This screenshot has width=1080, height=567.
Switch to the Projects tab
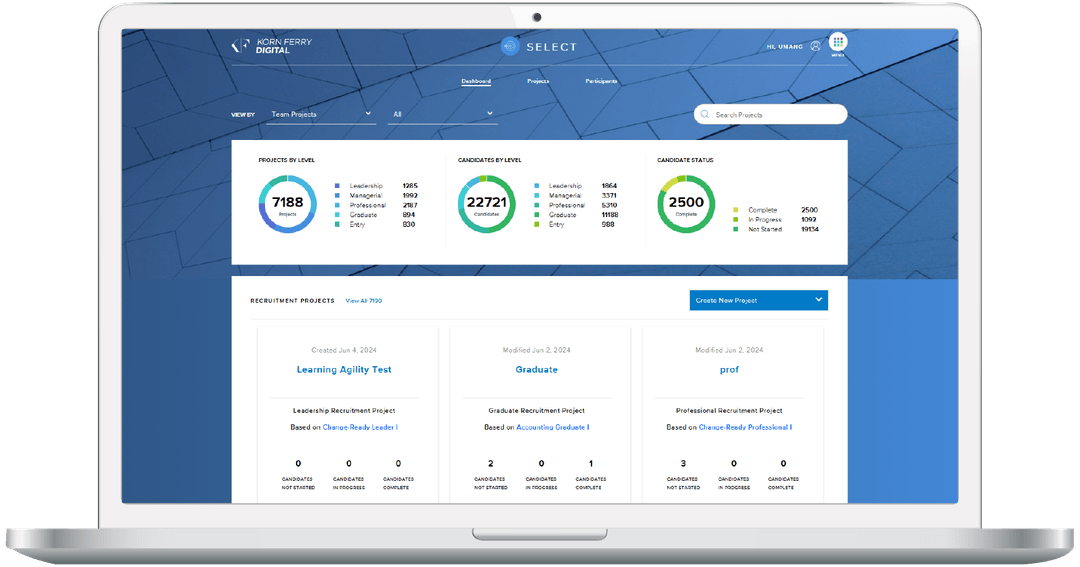538,81
